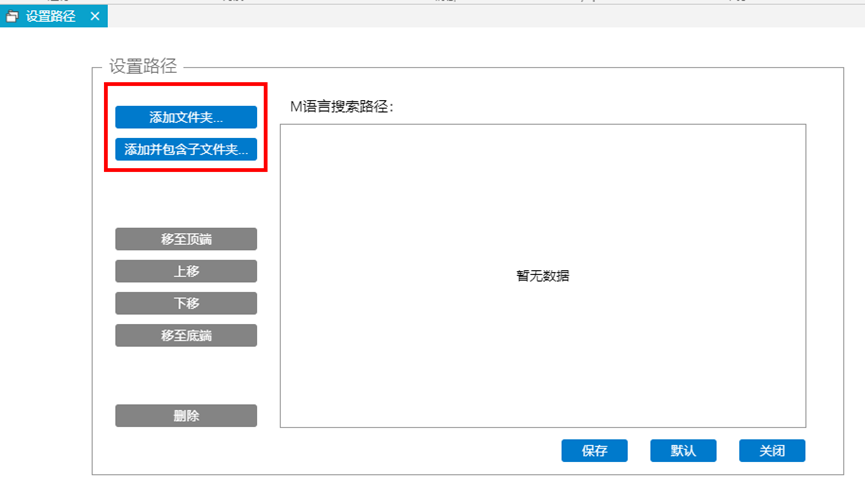
Task: Click the 上移 button
Action: (186, 271)
